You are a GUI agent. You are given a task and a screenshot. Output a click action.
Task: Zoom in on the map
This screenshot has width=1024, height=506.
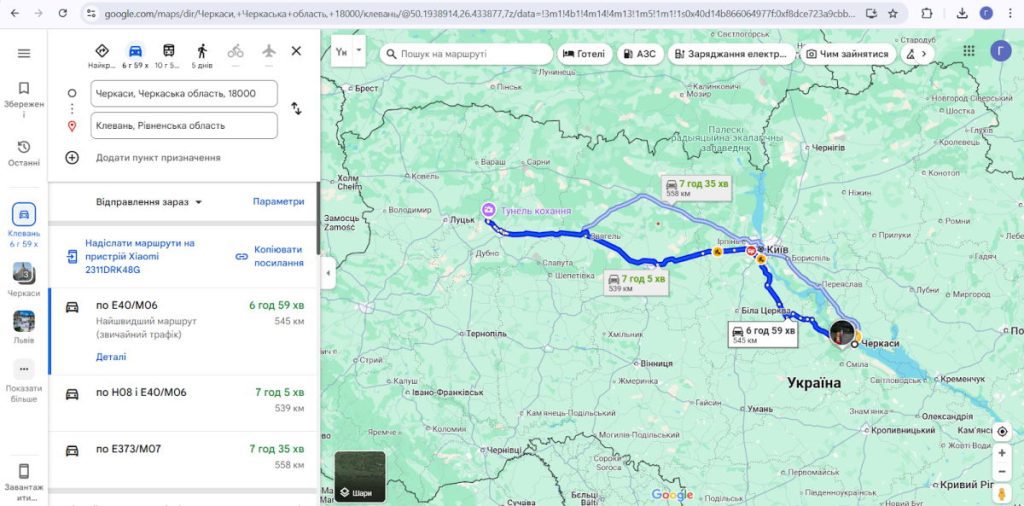(x=1002, y=453)
